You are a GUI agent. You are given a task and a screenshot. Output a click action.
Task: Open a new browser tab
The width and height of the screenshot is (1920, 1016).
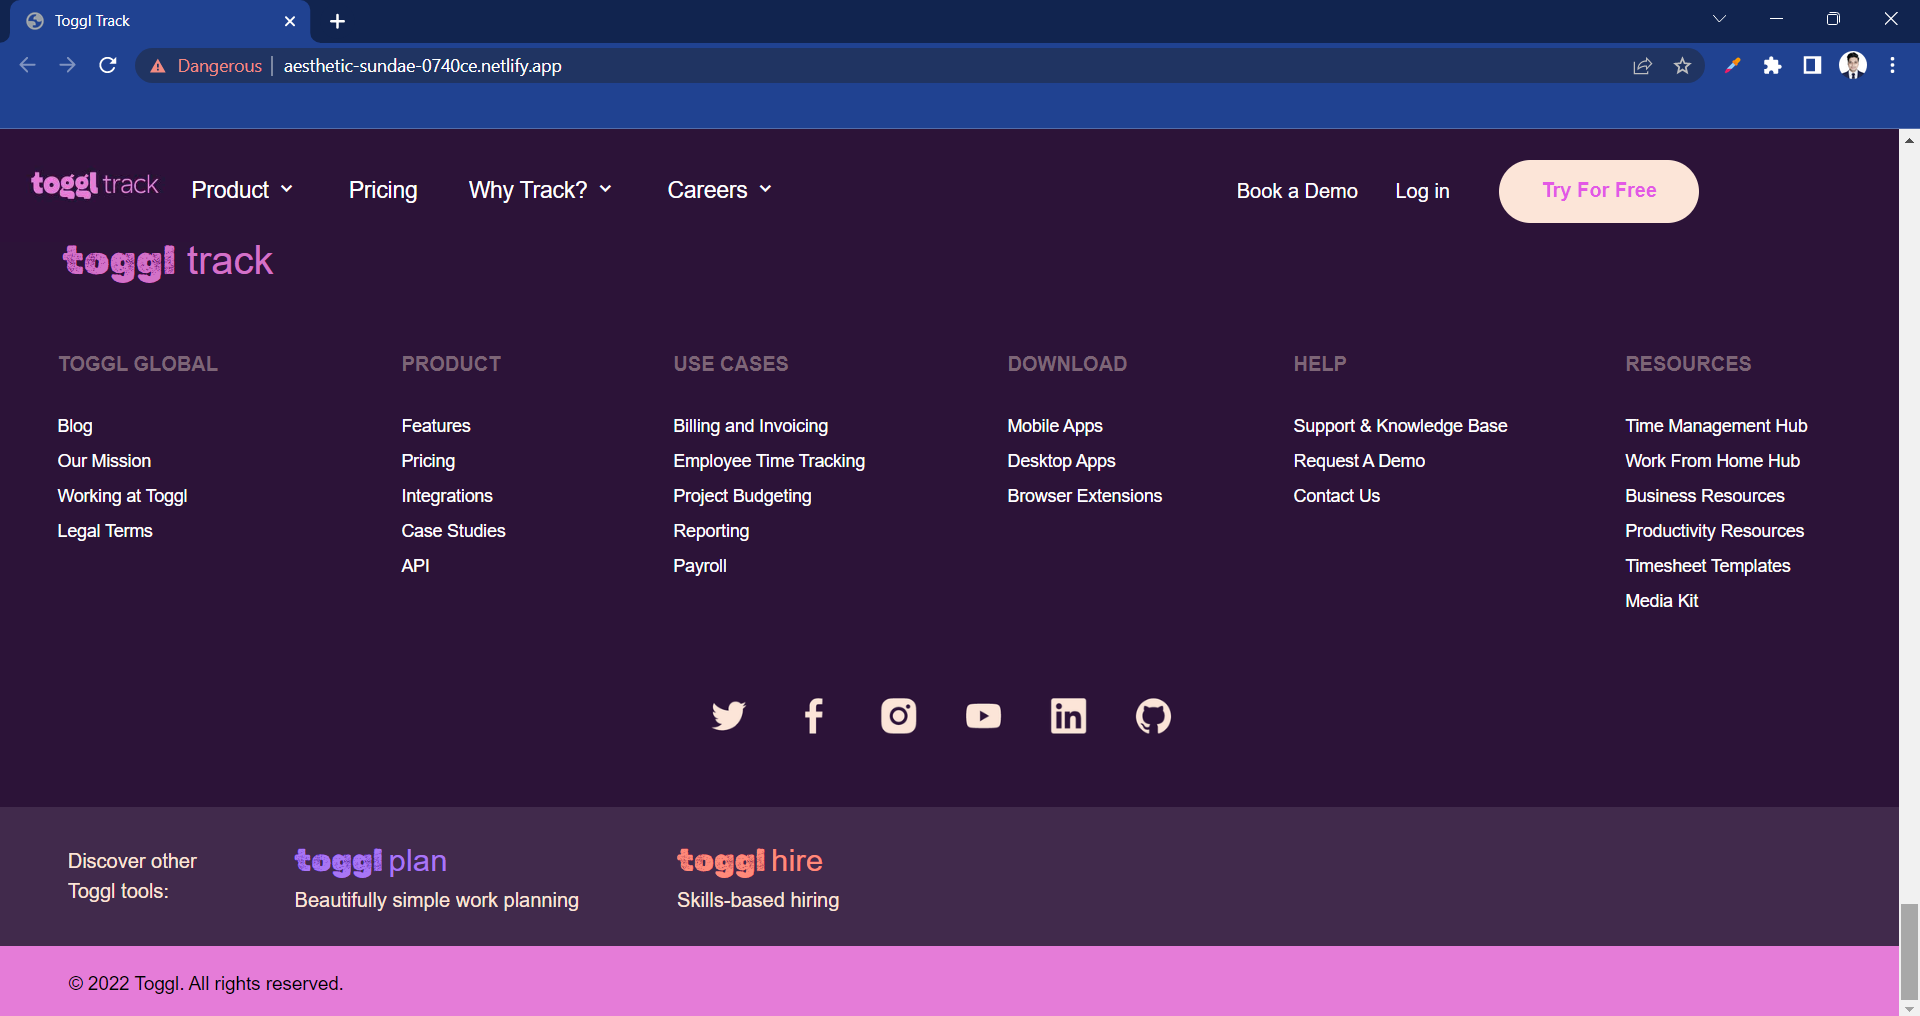tap(337, 21)
